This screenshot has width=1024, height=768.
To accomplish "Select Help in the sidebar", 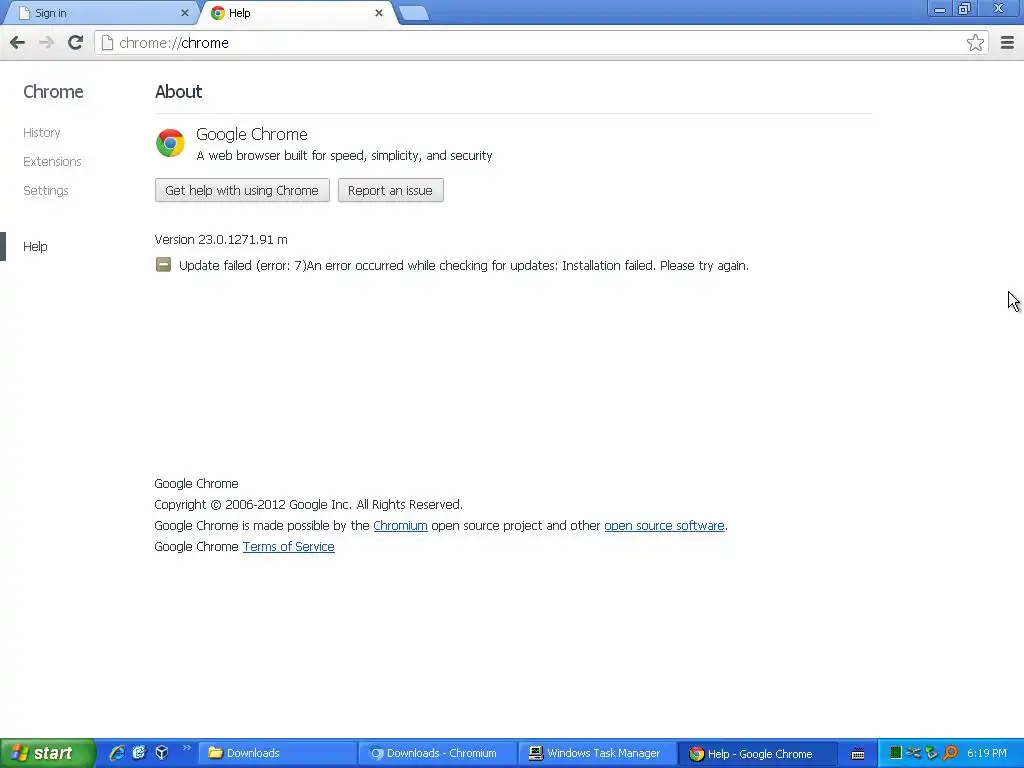I will [35, 246].
